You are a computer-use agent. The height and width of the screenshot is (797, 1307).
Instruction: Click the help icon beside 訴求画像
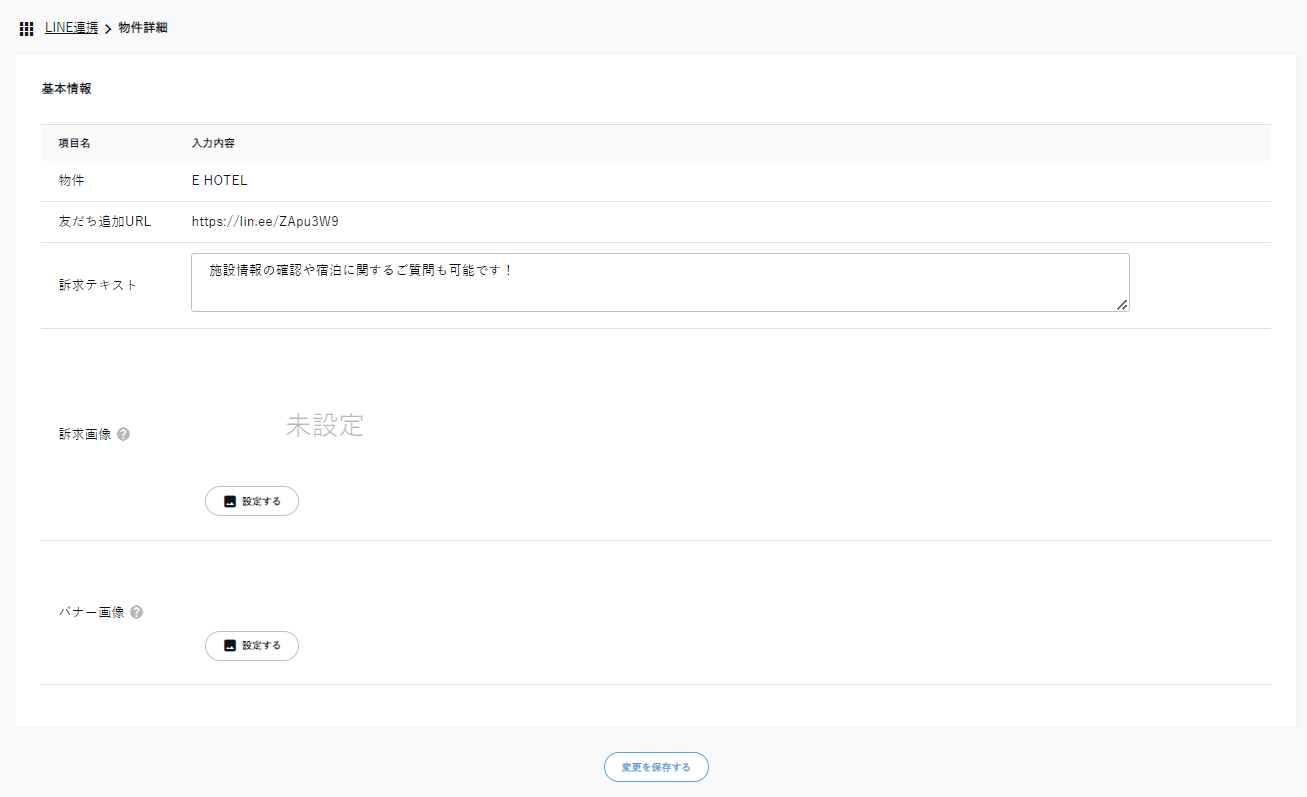[123, 435]
